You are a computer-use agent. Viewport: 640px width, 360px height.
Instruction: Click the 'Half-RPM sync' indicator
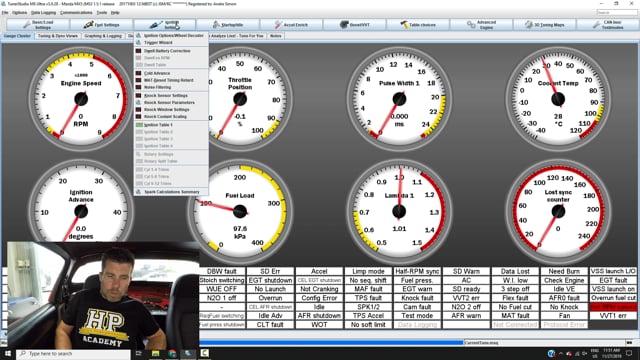point(417,271)
